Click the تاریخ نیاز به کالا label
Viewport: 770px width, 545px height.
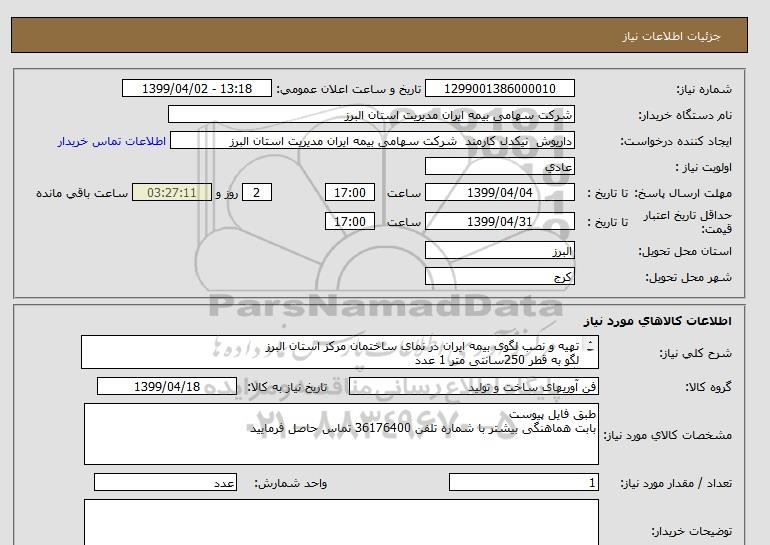pyautogui.click(x=287, y=387)
